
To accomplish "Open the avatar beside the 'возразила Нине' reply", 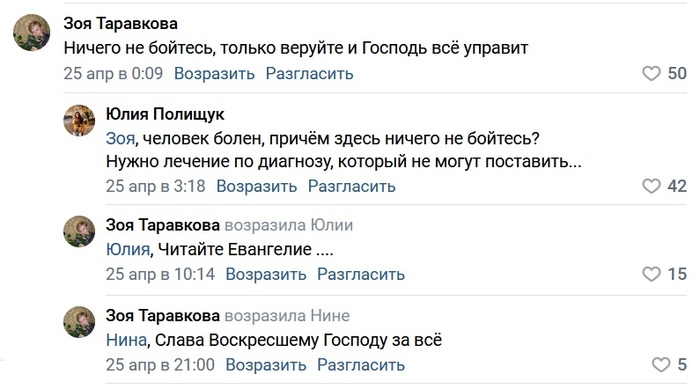I will [79, 322].
